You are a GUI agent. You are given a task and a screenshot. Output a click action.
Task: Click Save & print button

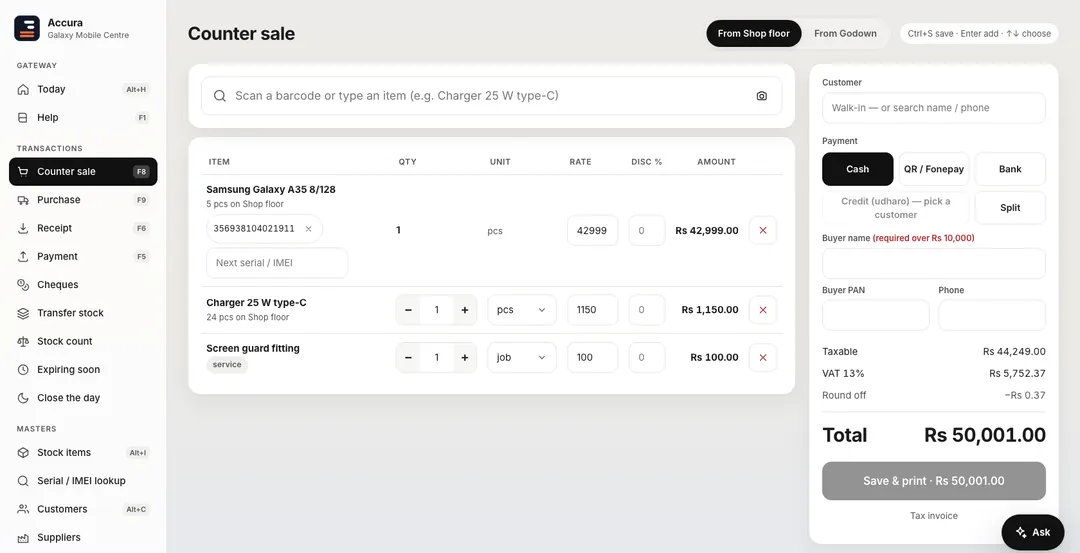pyautogui.click(x=933, y=481)
